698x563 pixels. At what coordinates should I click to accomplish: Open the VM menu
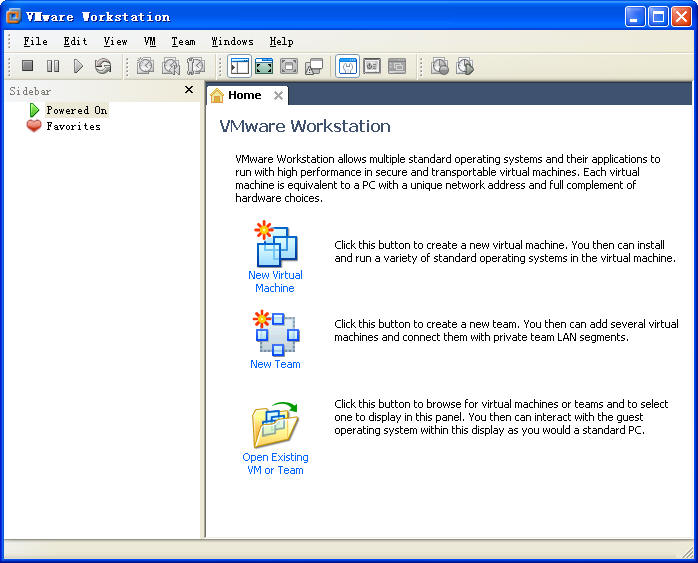coord(150,41)
